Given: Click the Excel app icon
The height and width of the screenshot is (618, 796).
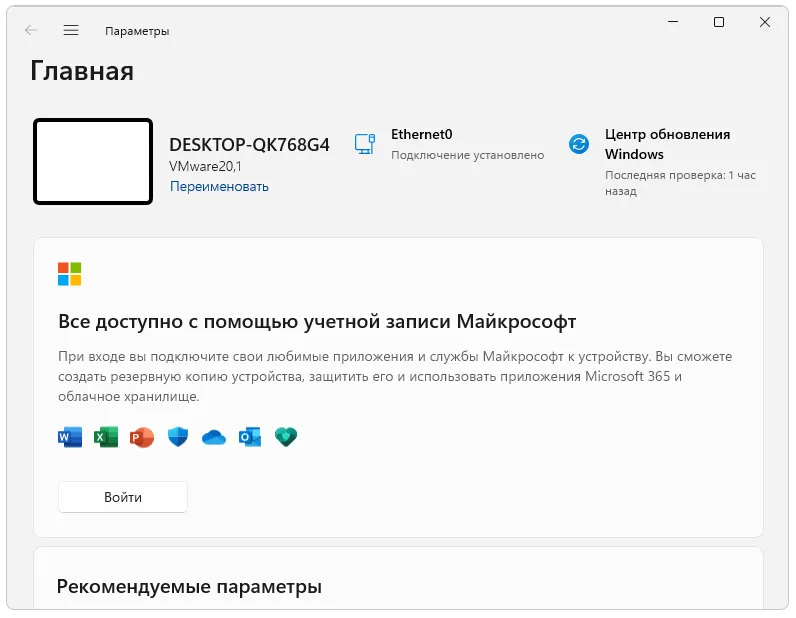Looking at the screenshot, I should click(x=106, y=437).
